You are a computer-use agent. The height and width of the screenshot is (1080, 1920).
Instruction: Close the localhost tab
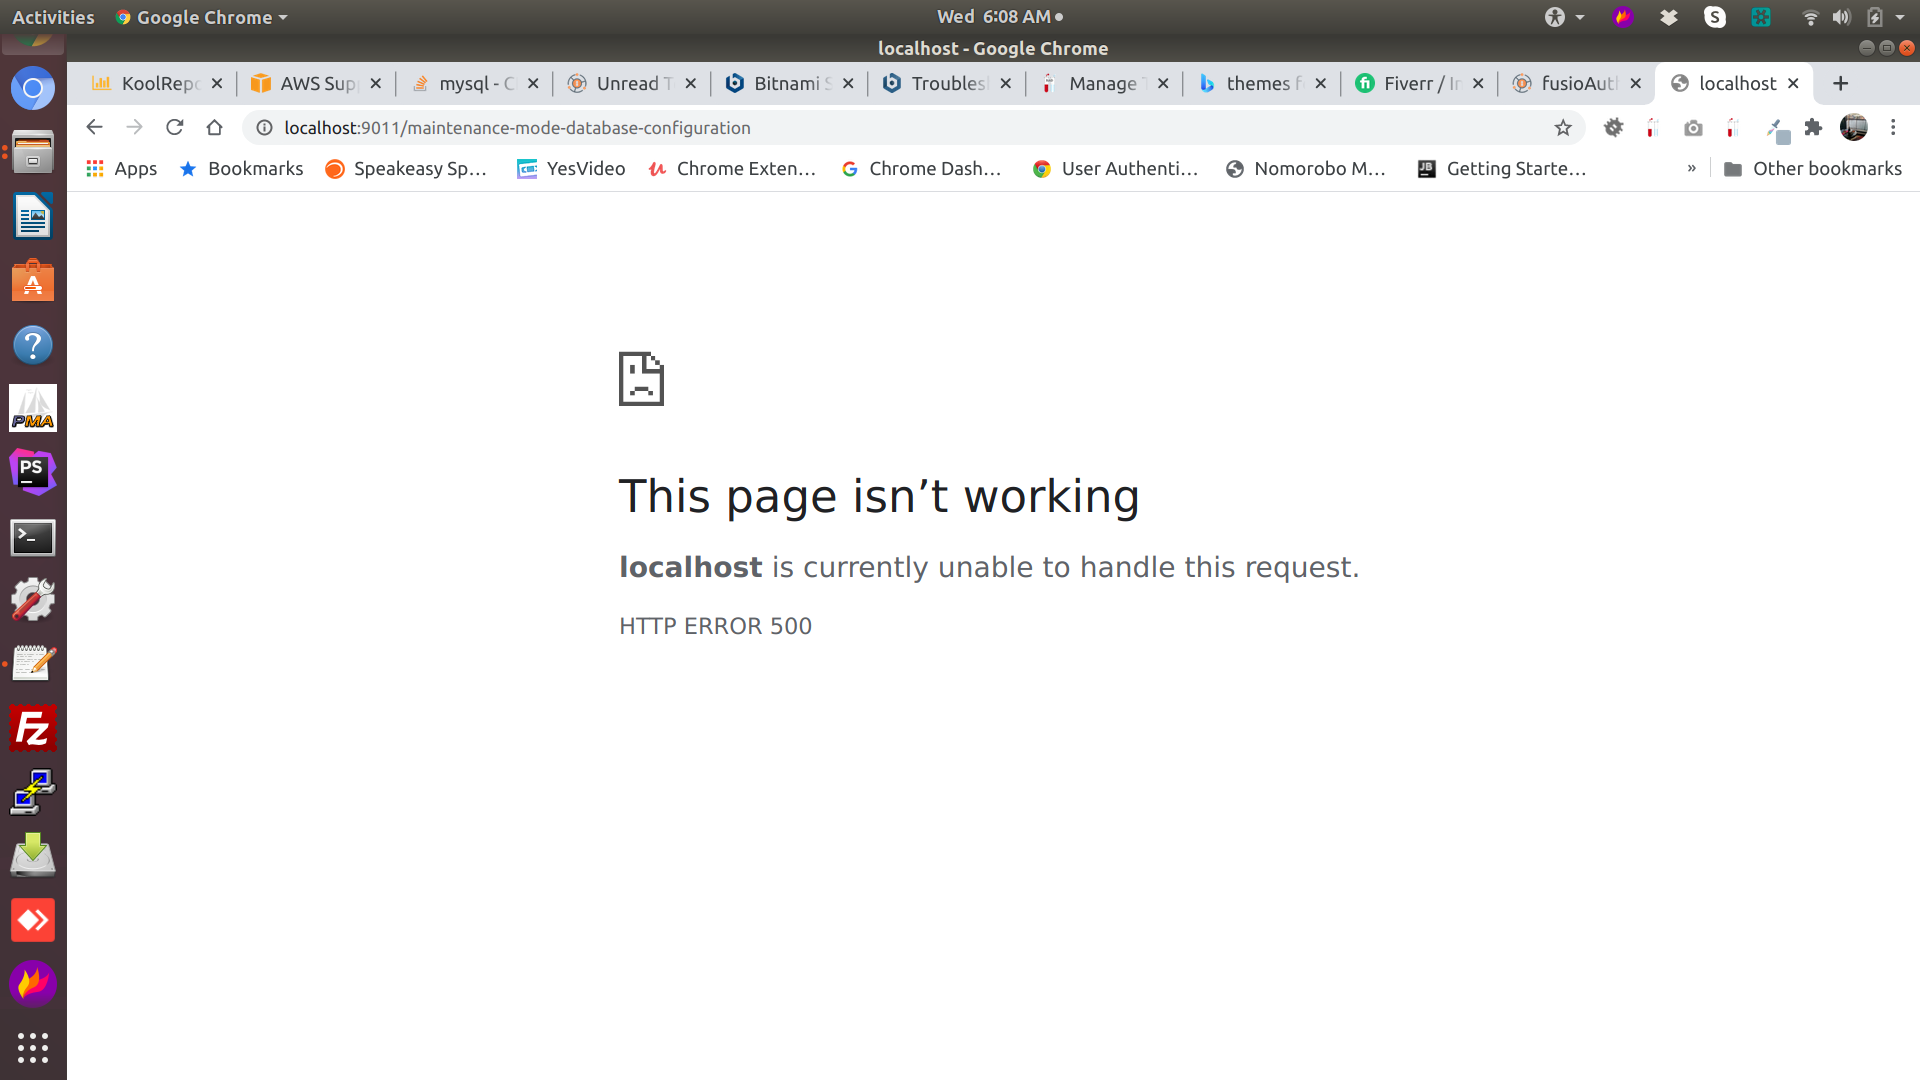click(x=1793, y=83)
